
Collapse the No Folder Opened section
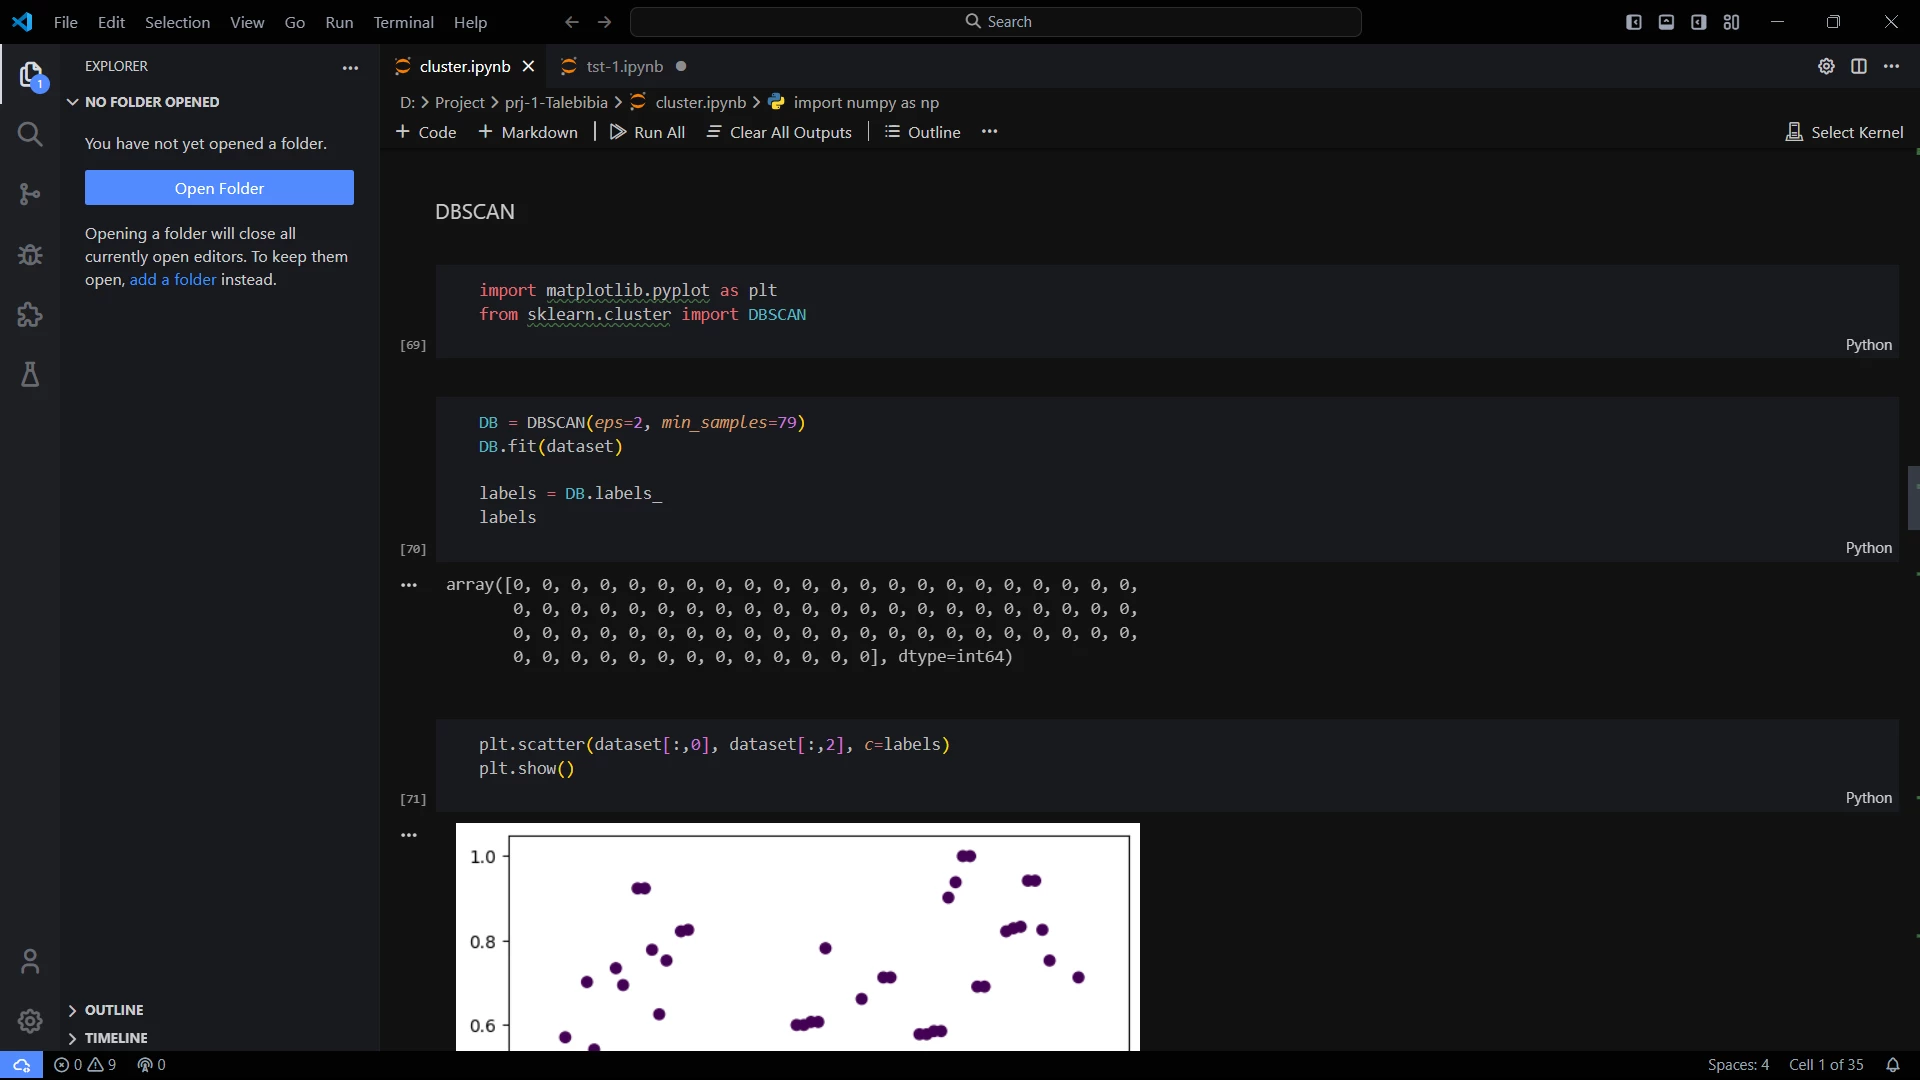[152, 102]
